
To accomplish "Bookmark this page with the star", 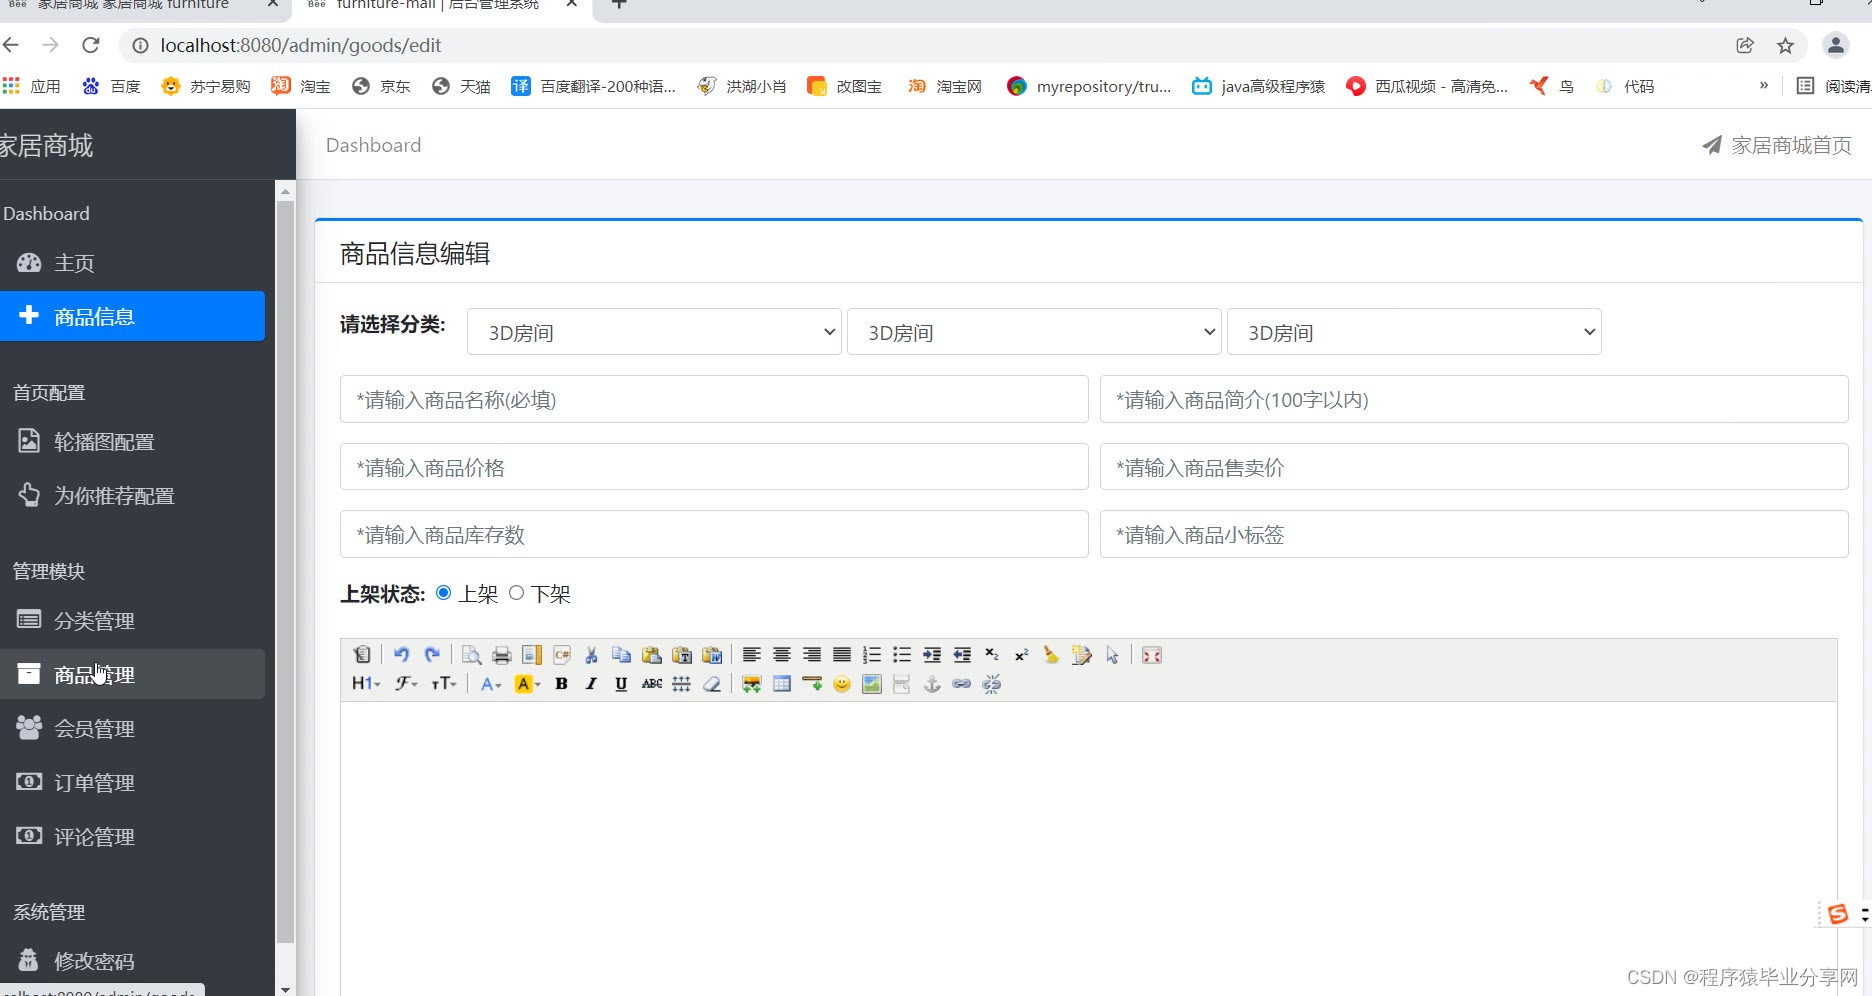I will tap(1785, 45).
